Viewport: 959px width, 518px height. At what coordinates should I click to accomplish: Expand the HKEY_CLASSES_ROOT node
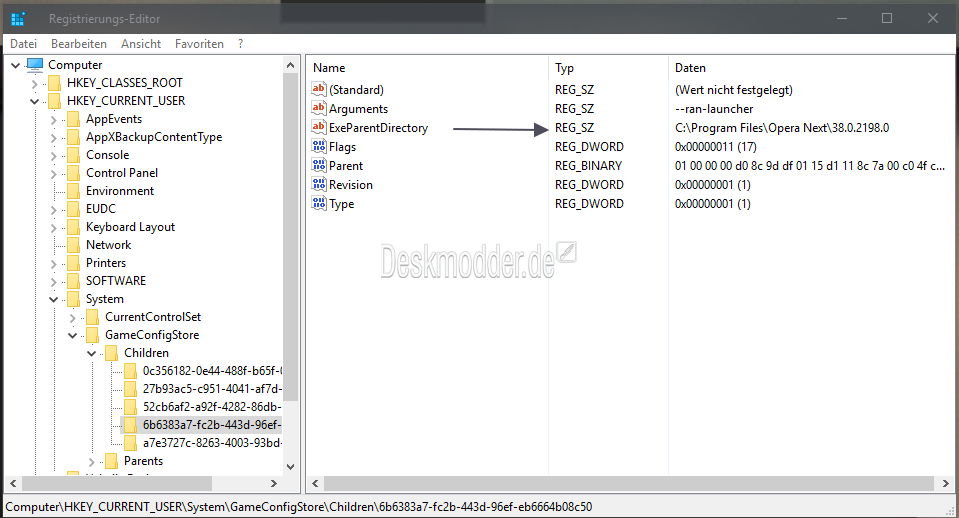point(34,83)
